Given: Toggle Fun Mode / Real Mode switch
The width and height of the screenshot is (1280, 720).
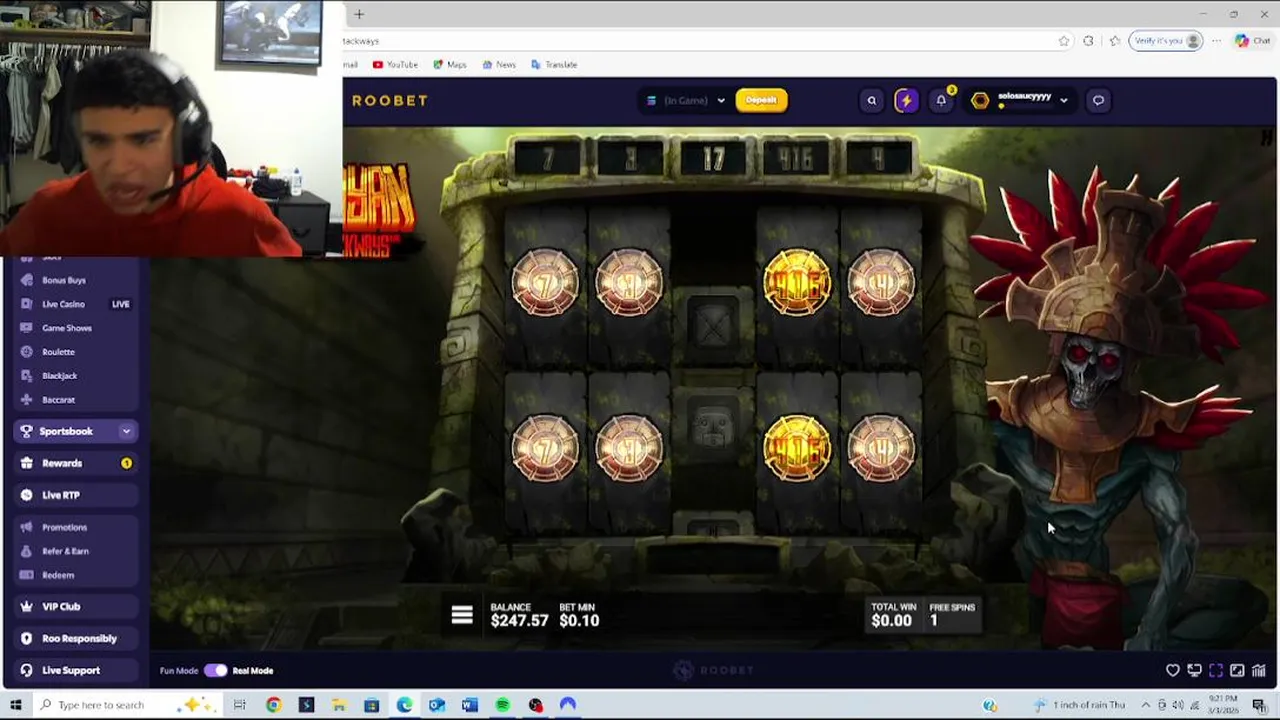Looking at the screenshot, I should pos(216,671).
